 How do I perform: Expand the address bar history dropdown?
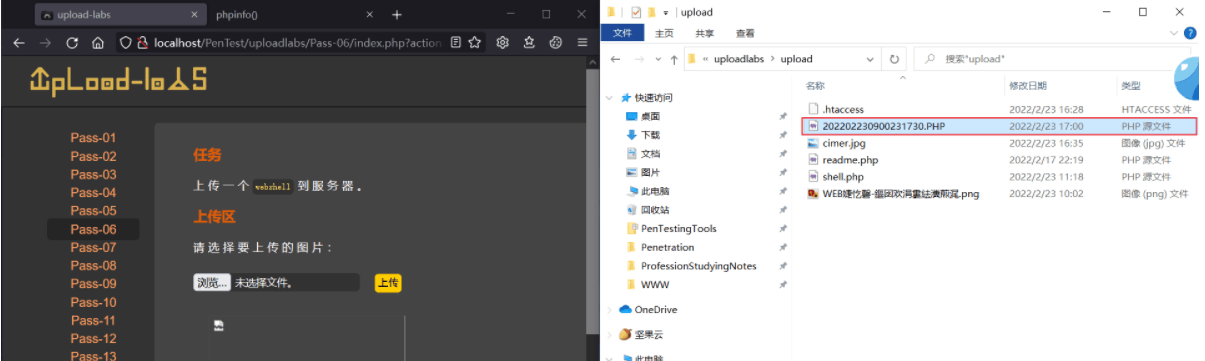871,59
